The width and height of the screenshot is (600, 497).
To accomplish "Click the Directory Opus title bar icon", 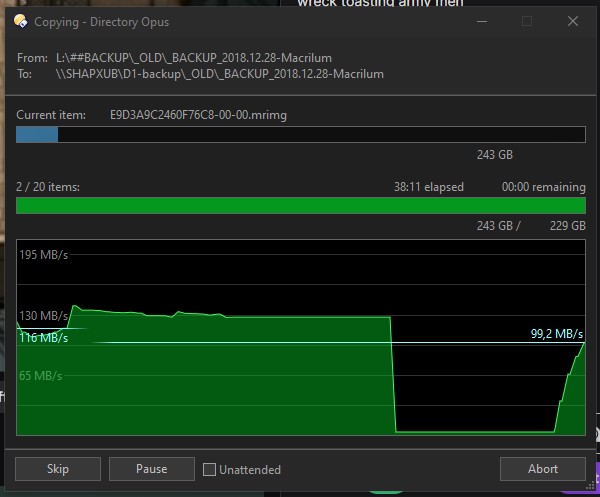I will click(20, 20).
